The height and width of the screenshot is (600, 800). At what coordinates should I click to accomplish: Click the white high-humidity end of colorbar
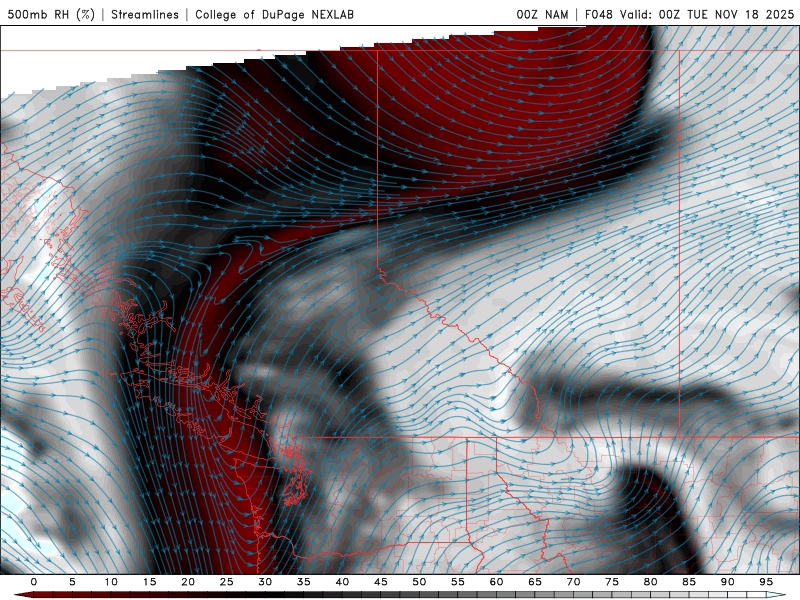(777, 595)
